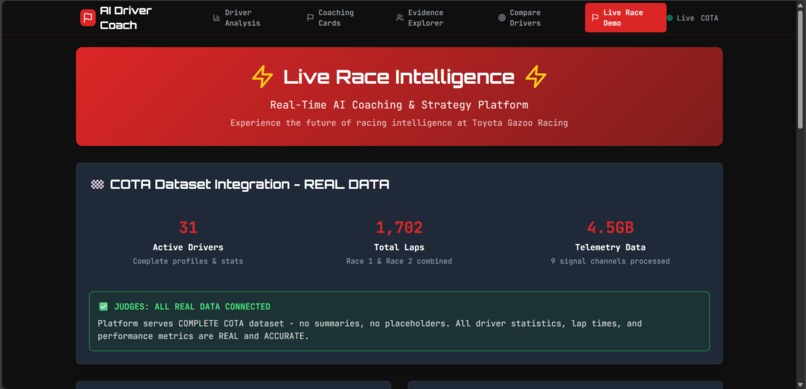Click the Total Laps label
Image resolution: width=806 pixels, height=389 pixels.
tap(399, 247)
